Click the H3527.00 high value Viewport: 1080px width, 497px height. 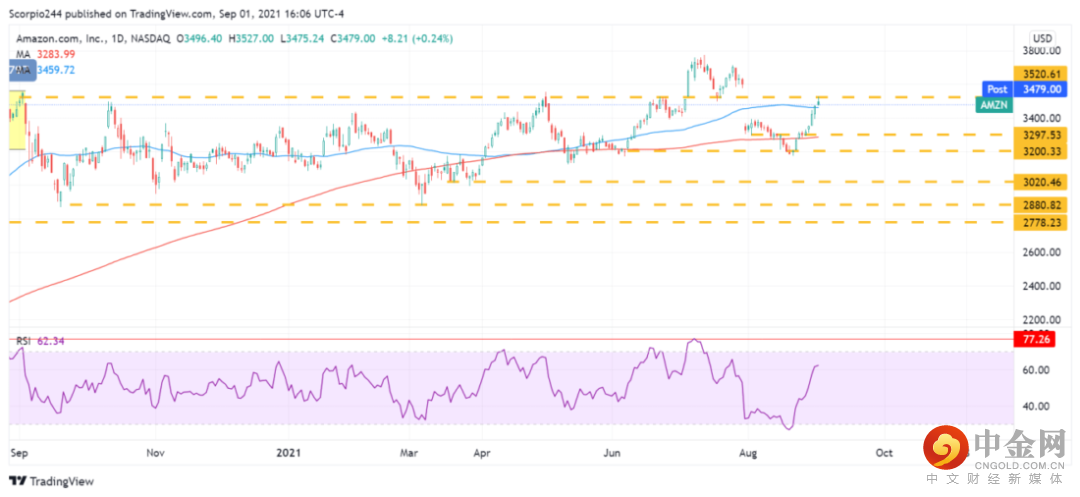[x=252, y=39]
